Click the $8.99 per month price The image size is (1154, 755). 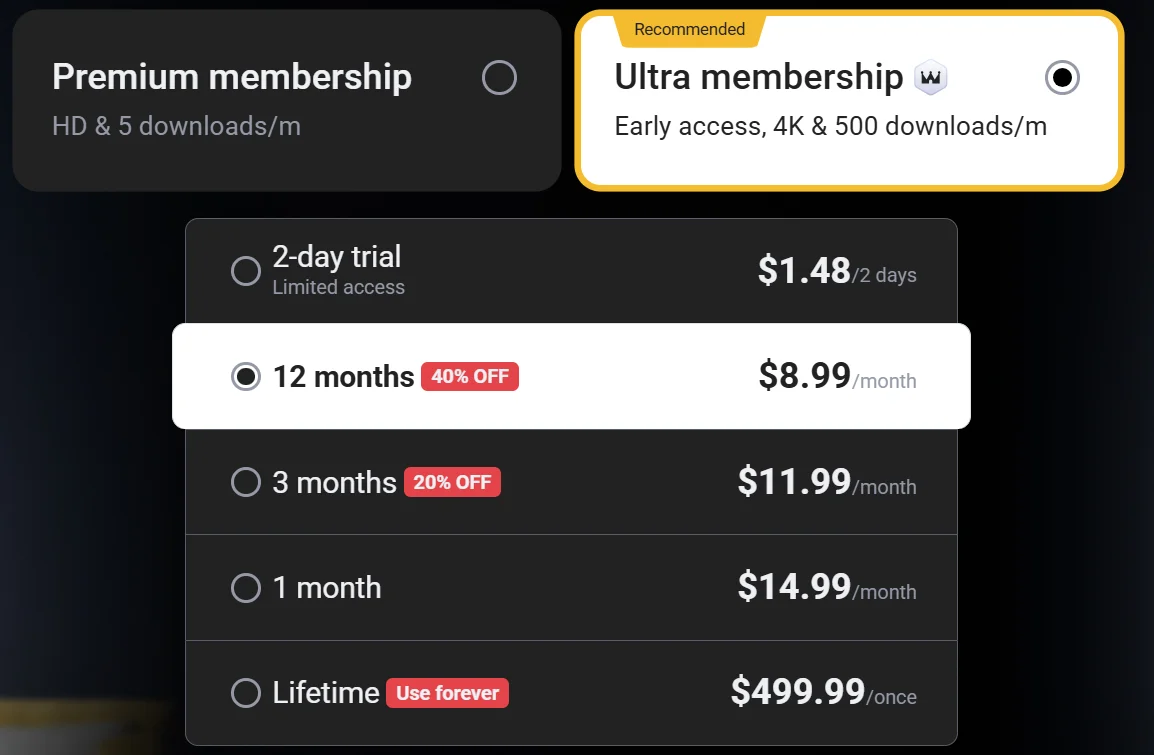pyautogui.click(x=805, y=376)
